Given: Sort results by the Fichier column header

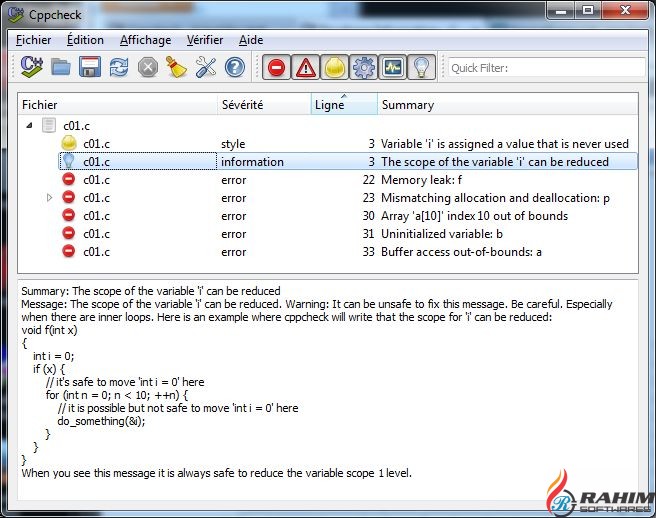Looking at the screenshot, I should tap(118, 105).
